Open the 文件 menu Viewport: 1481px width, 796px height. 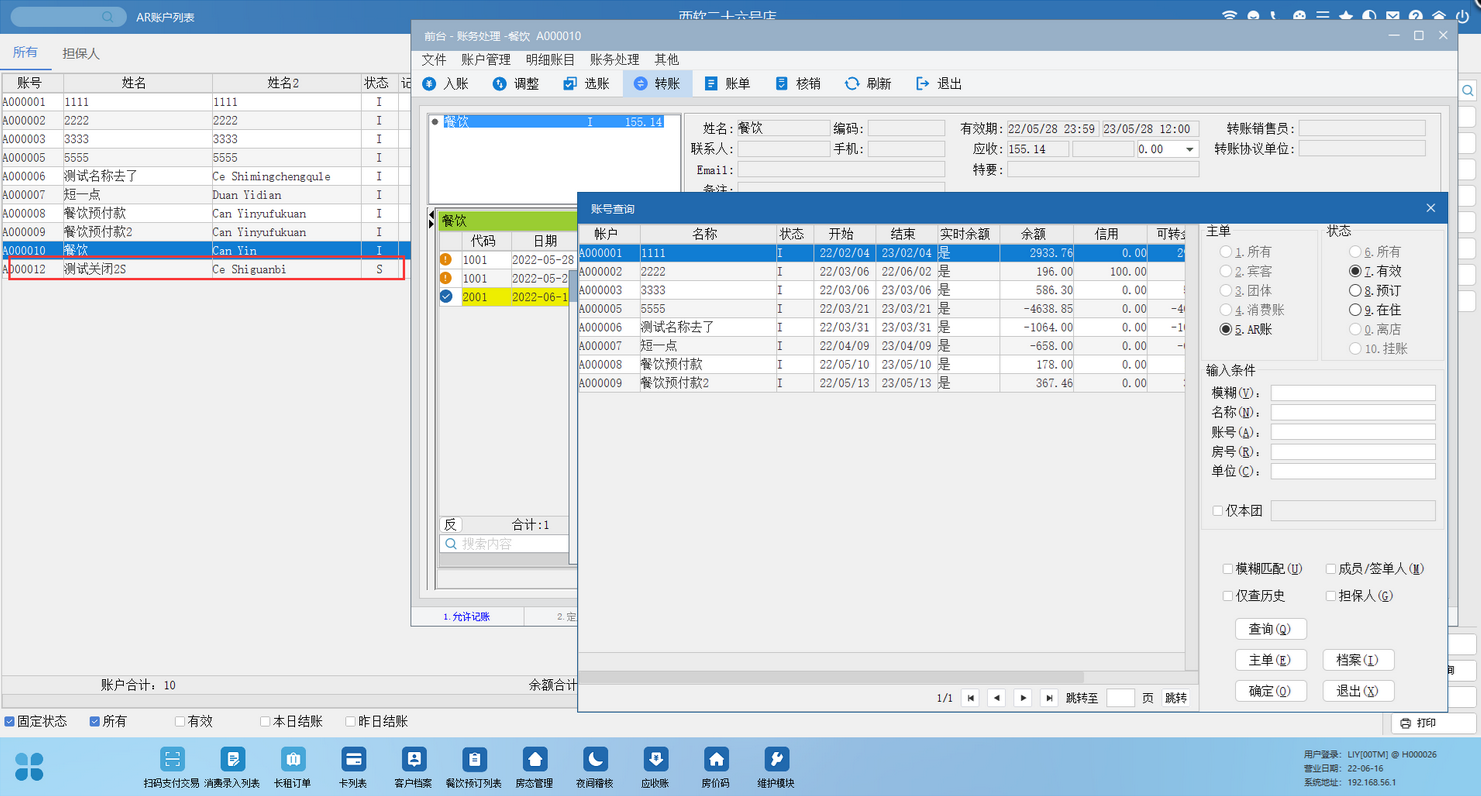coord(434,59)
